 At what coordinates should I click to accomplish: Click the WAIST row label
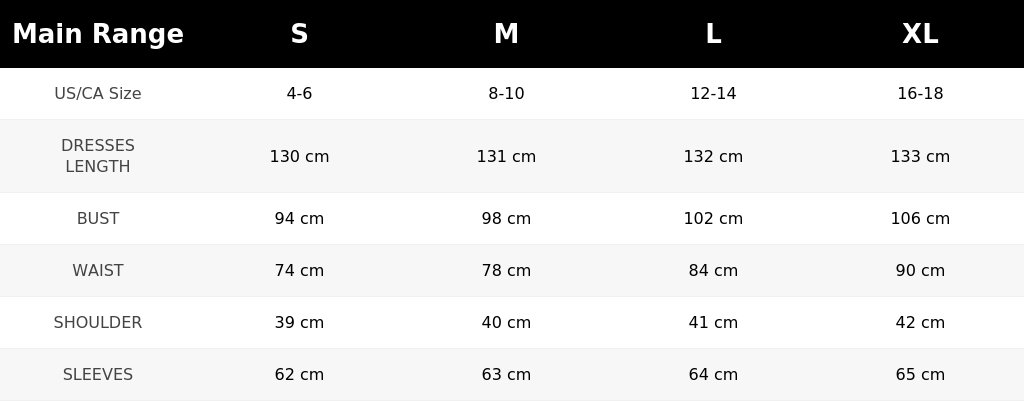tap(98, 270)
